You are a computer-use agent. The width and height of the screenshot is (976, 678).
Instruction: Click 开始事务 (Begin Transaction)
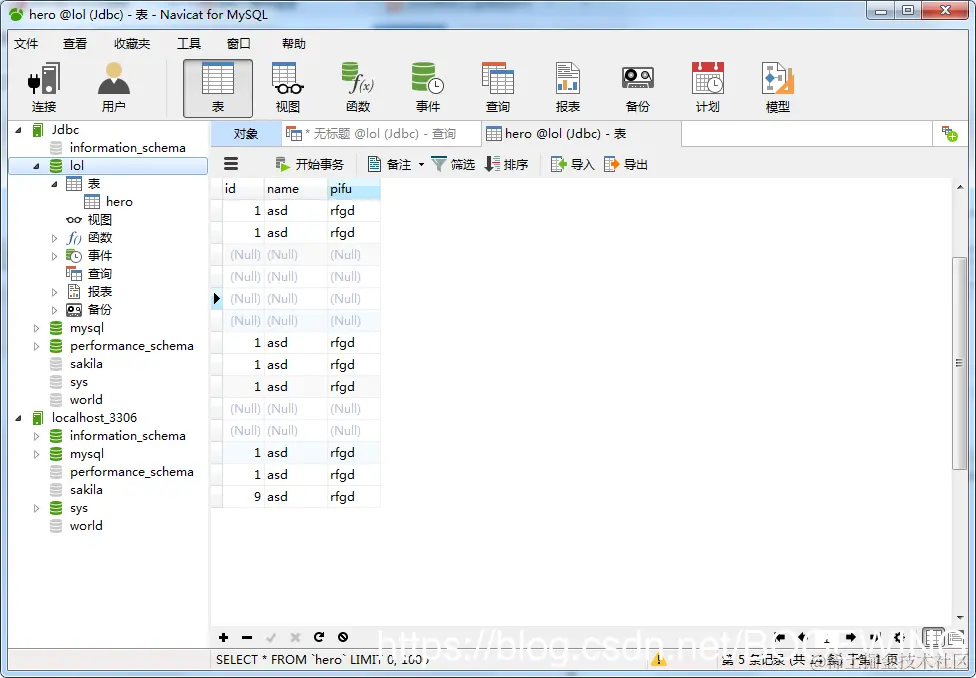[x=309, y=164]
